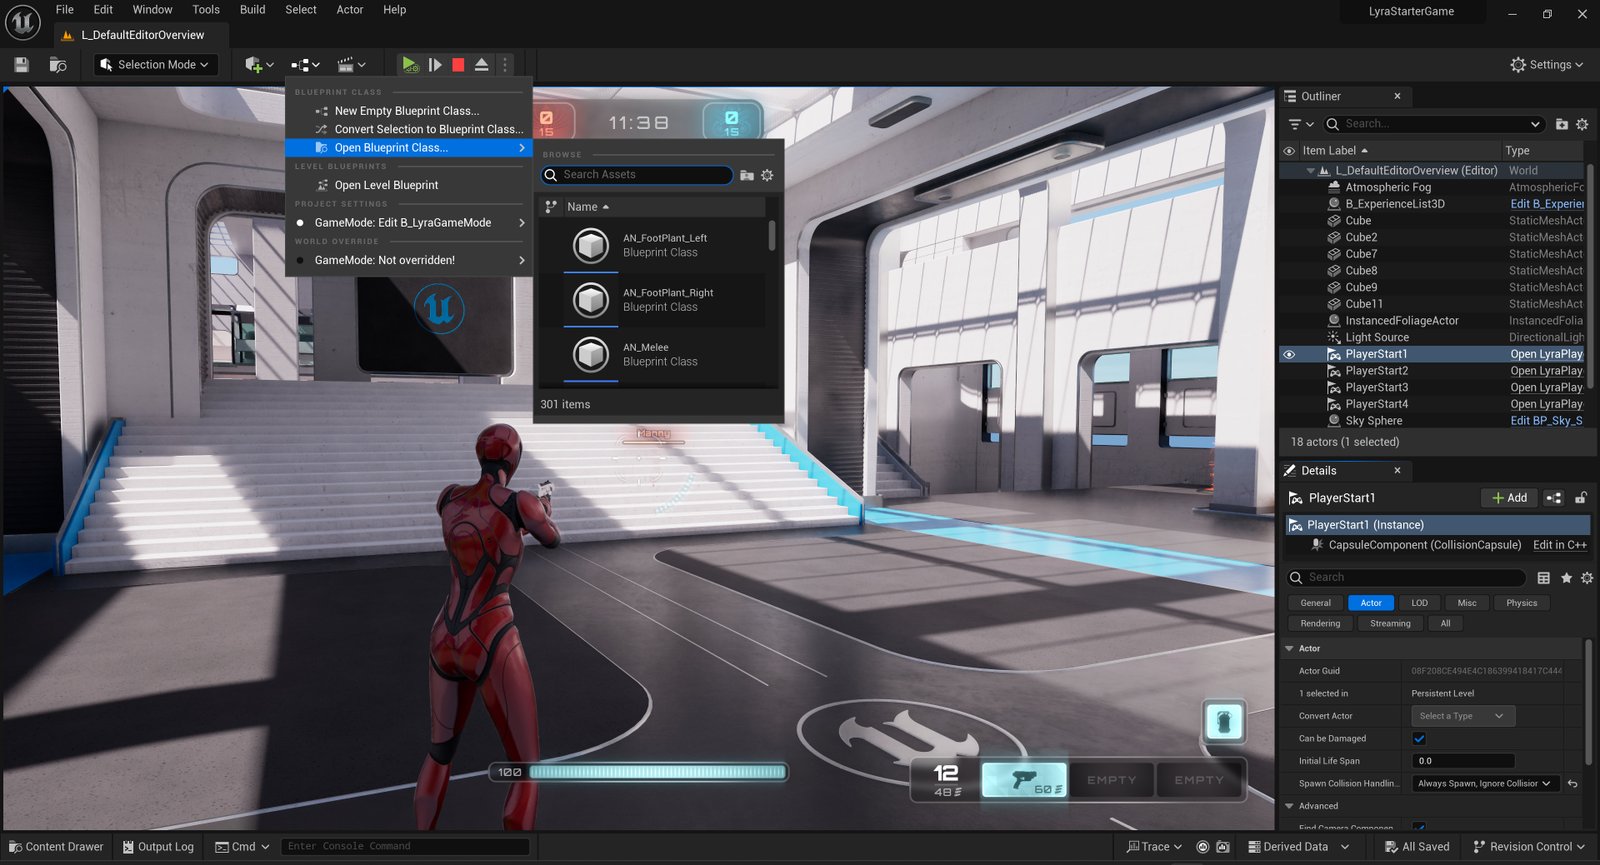Open the Convert Actor type dropdown

pyautogui.click(x=1463, y=716)
